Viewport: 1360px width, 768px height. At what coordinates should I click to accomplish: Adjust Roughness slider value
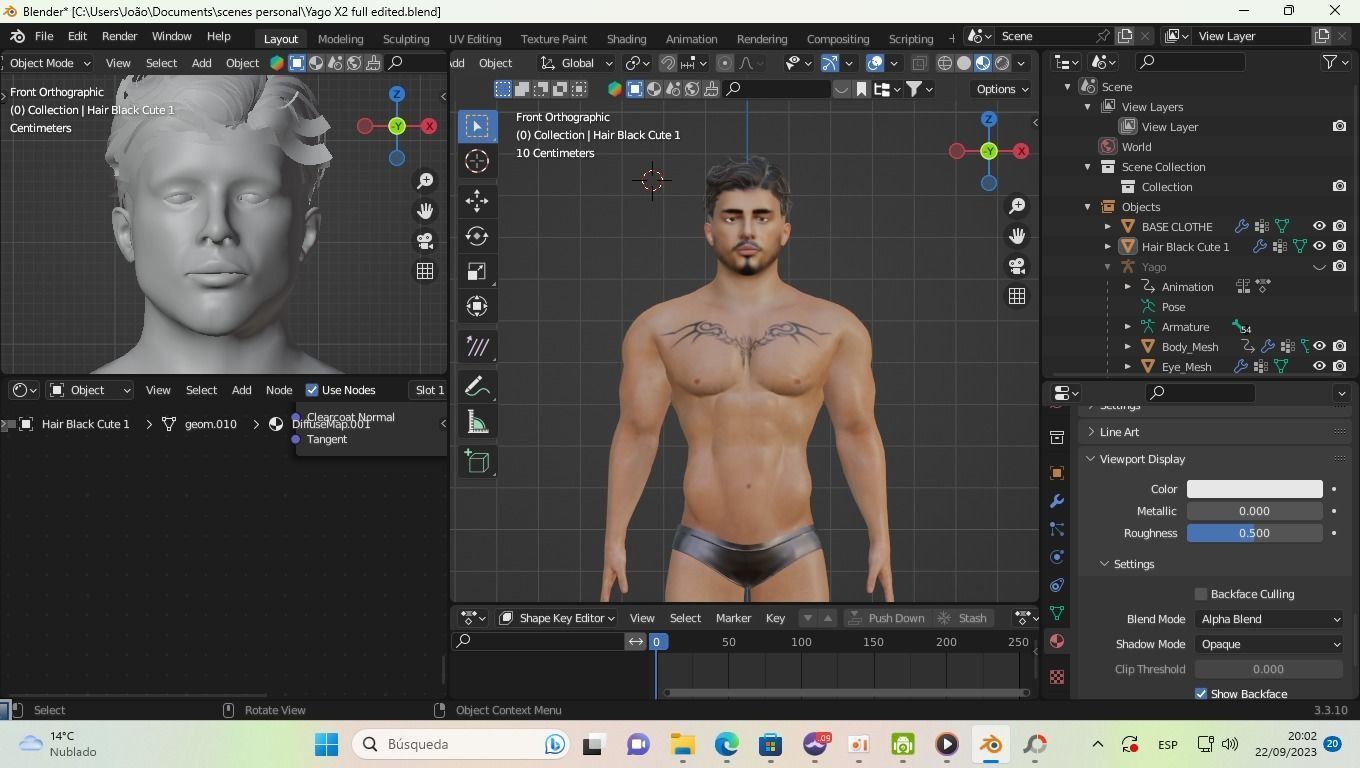coord(1255,533)
